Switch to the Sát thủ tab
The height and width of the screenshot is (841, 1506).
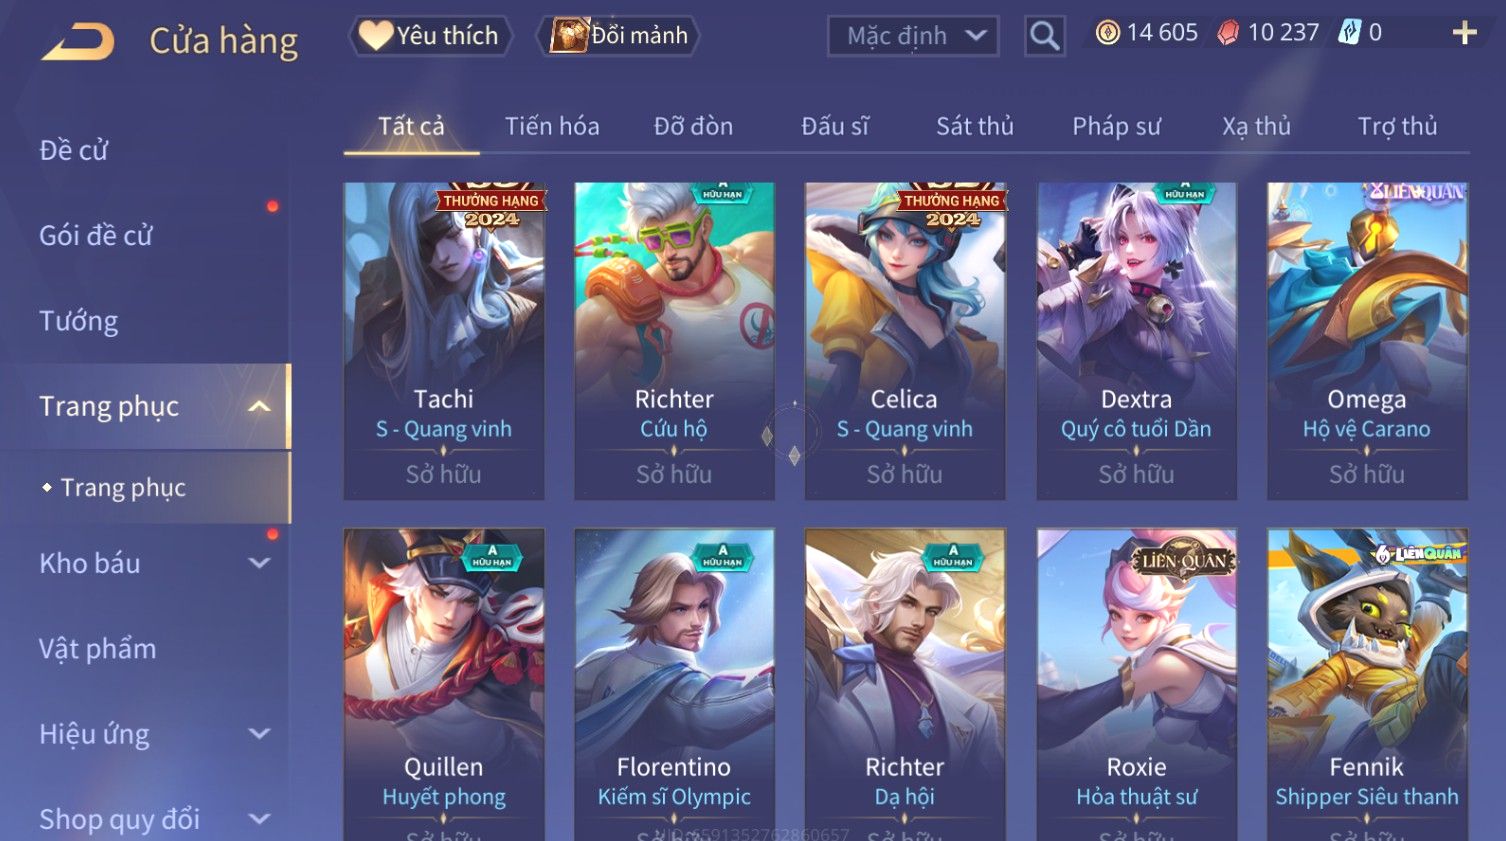974,126
